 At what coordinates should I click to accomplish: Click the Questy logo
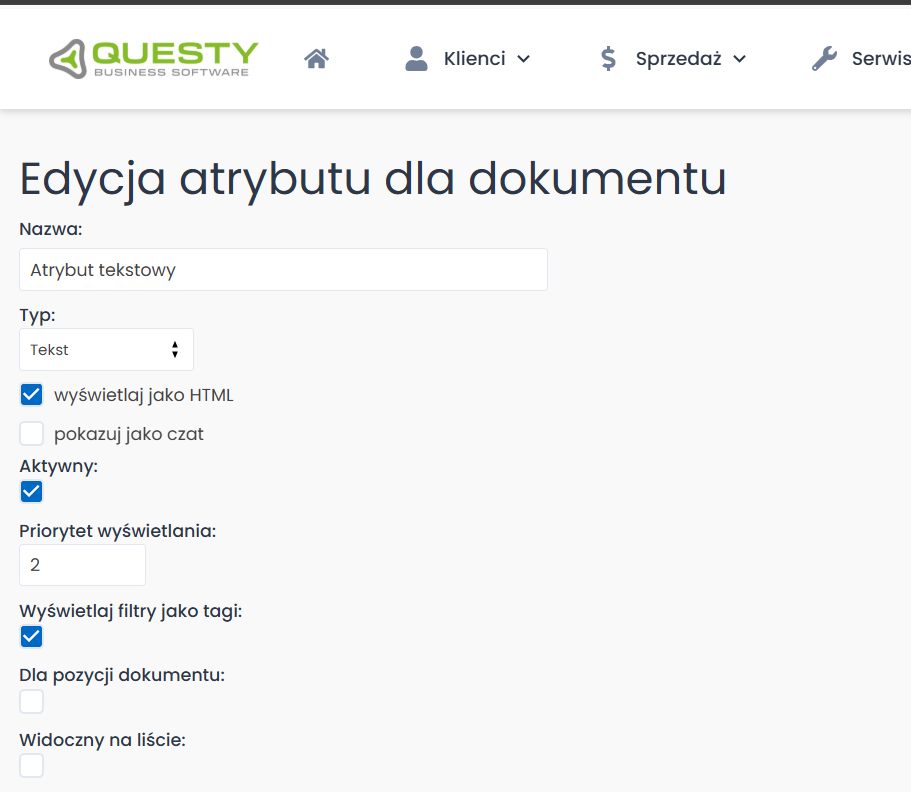pos(152,57)
